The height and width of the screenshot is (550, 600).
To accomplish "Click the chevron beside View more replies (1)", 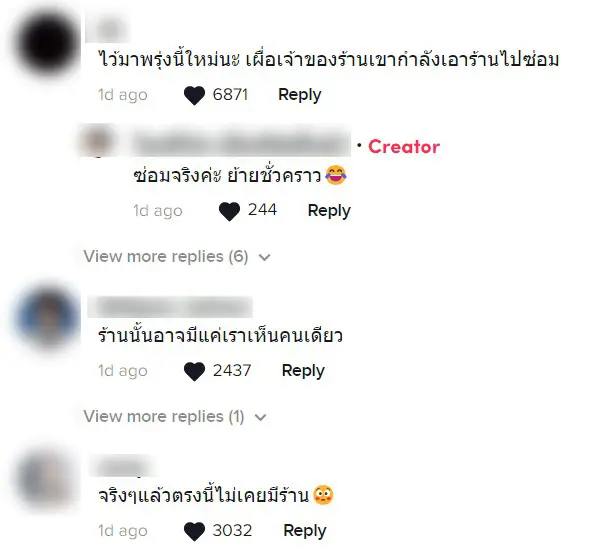I will [x=260, y=417].
